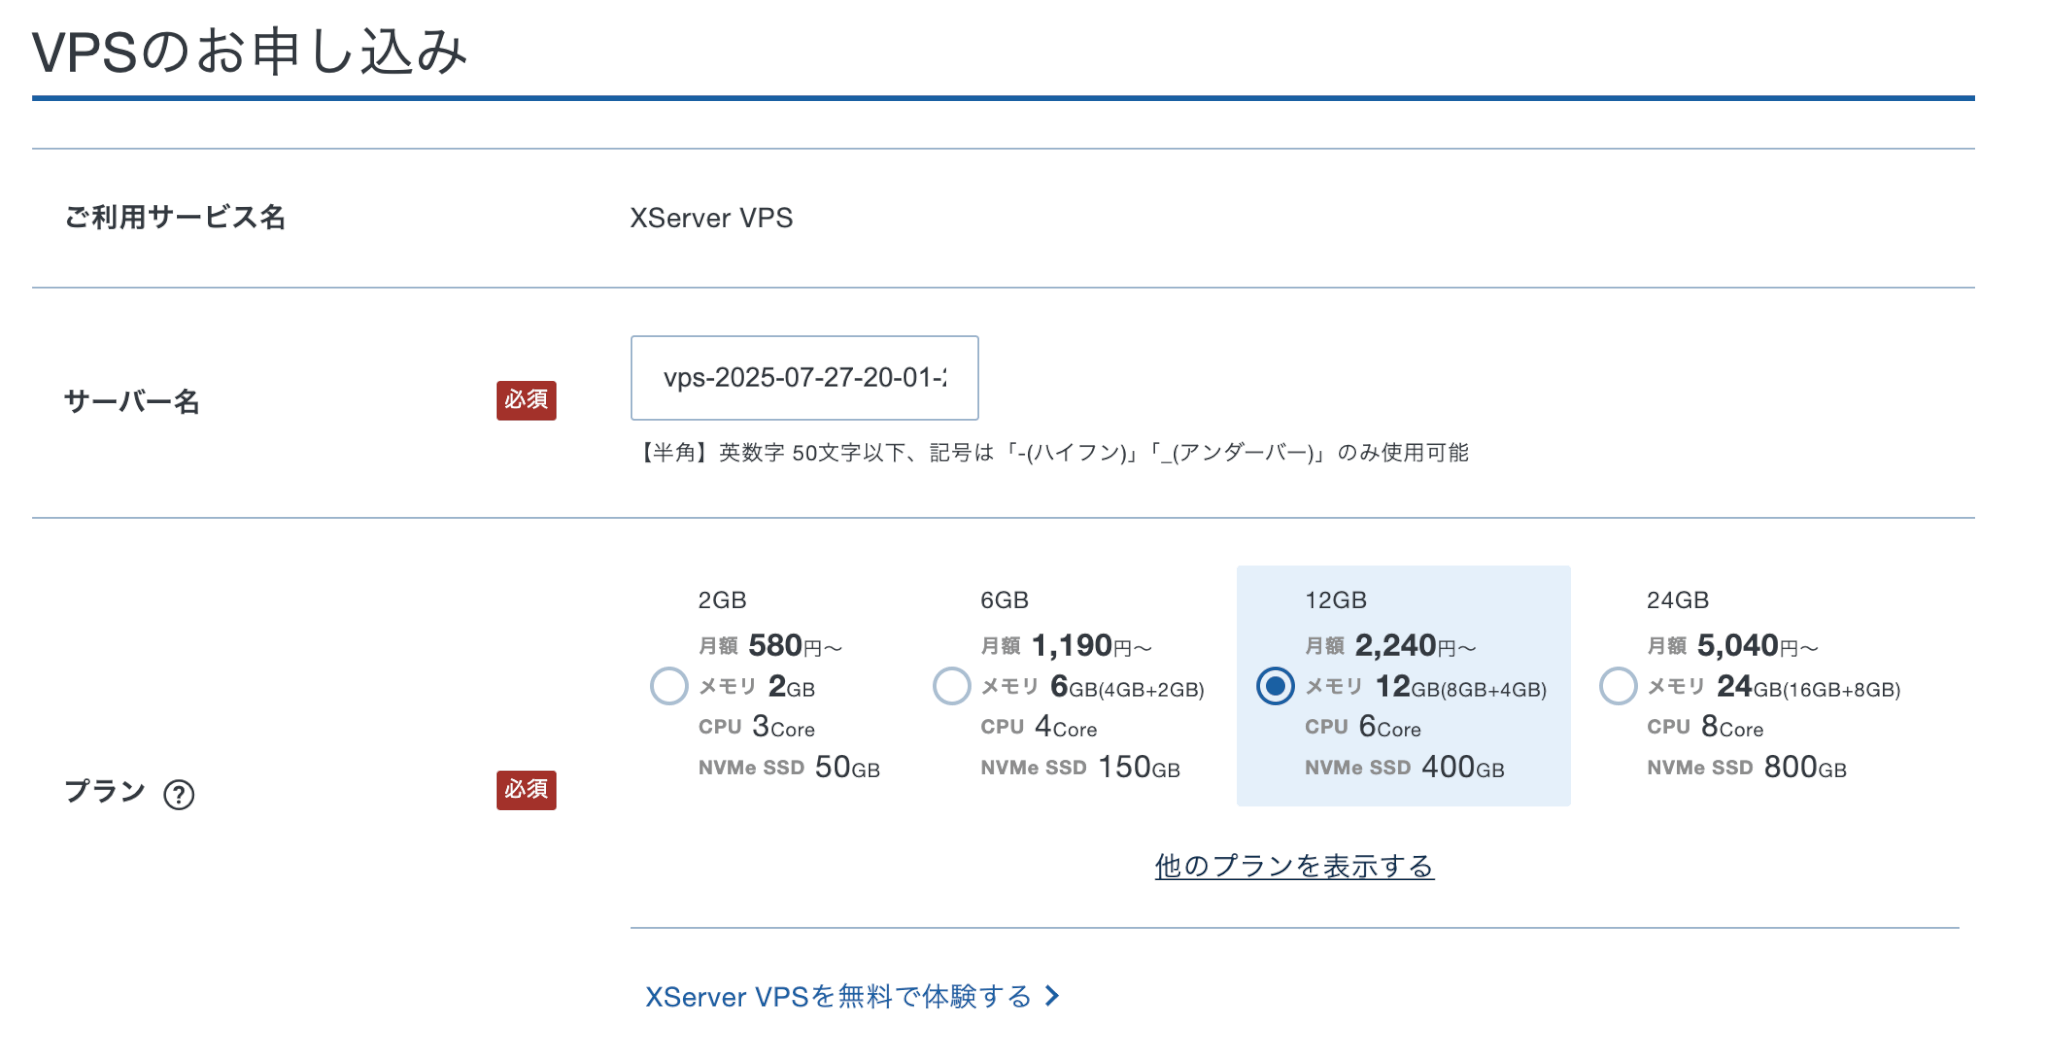Click the メモリ 6GB(4GB+2GB) text
Image resolution: width=2048 pixels, height=1061 pixels.
(1092, 687)
